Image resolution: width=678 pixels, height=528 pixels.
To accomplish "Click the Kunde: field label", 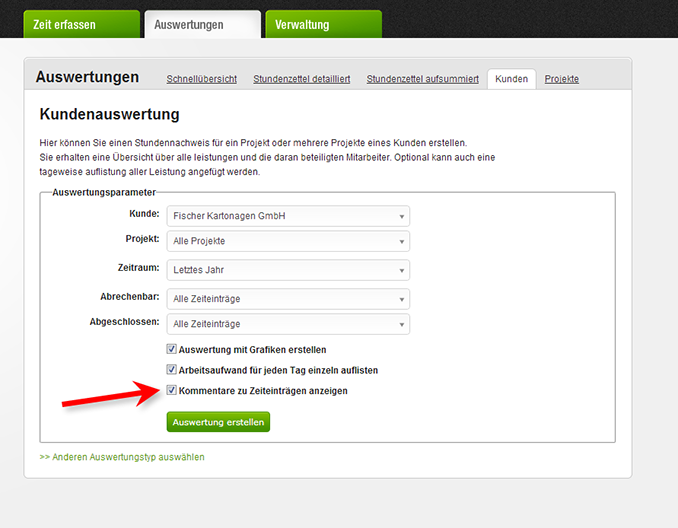I will tap(144, 214).
